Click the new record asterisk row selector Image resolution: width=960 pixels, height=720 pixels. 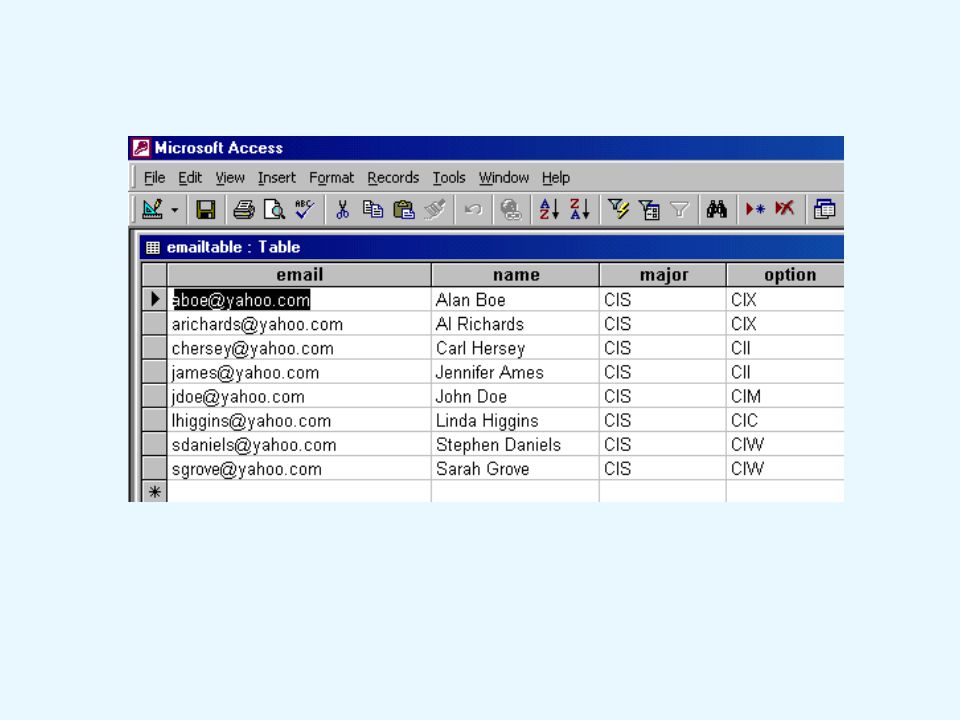coord(154,492)
